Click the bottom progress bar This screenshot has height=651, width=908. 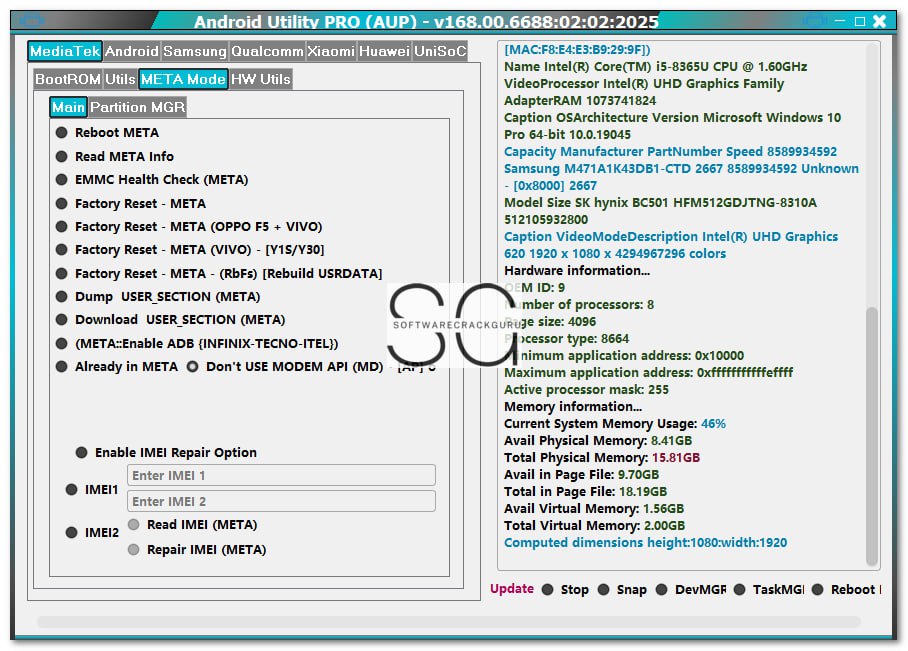coord(449,622)
